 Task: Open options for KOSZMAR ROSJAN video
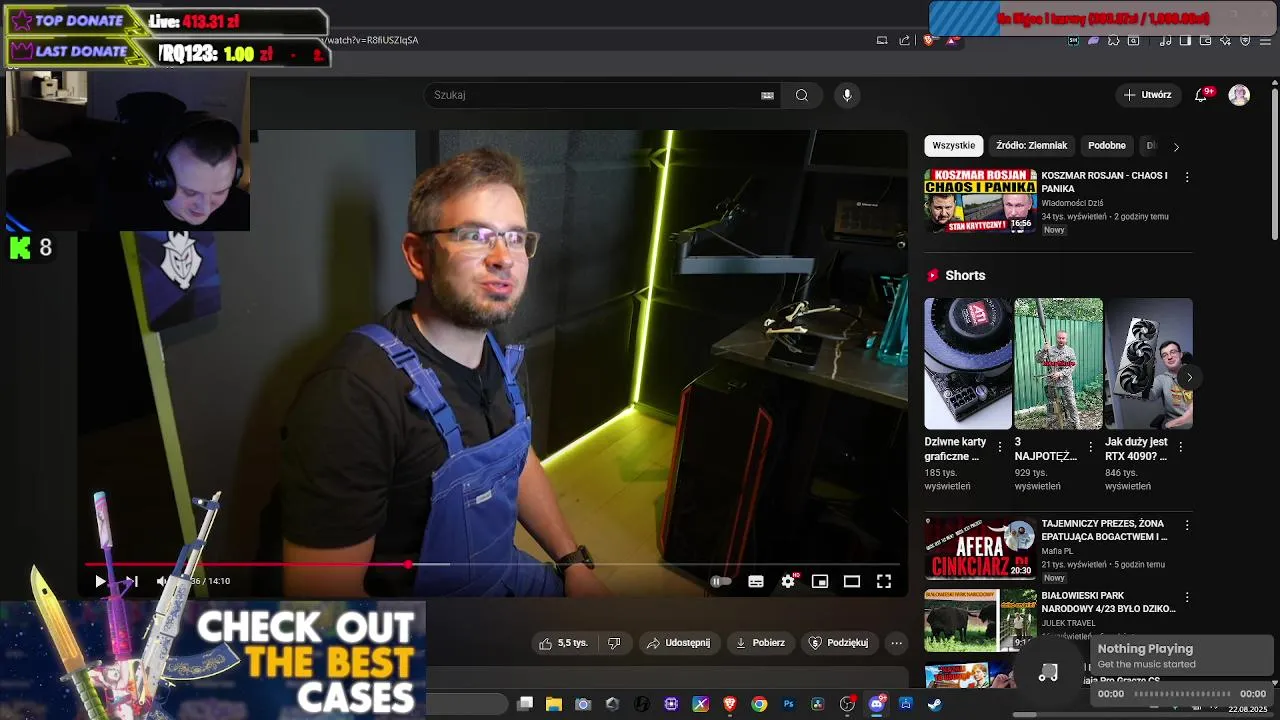[1187, 177]
